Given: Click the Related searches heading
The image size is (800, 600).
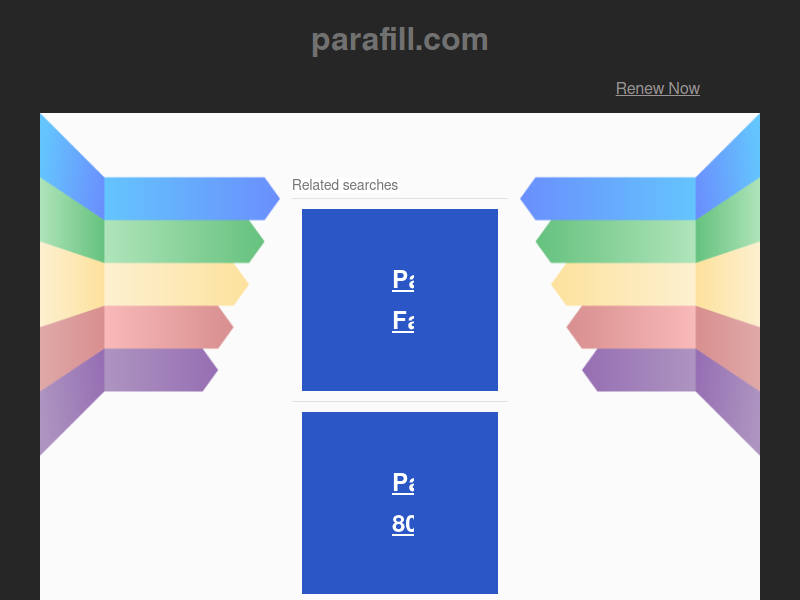Looking at the screenshot, I should coord(345,185).
